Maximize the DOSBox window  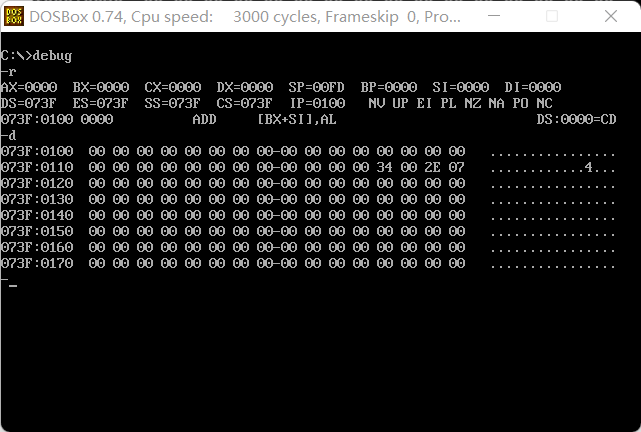(x=552, y=16)
